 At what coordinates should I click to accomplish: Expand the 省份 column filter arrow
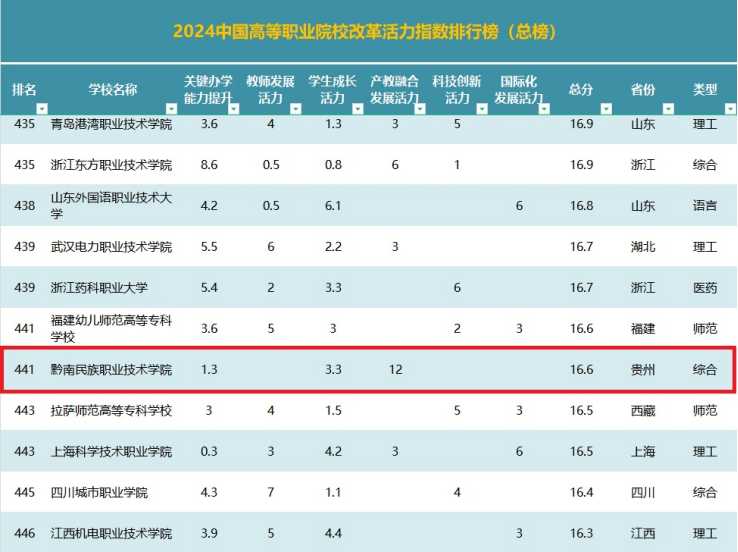coord(667,108)
